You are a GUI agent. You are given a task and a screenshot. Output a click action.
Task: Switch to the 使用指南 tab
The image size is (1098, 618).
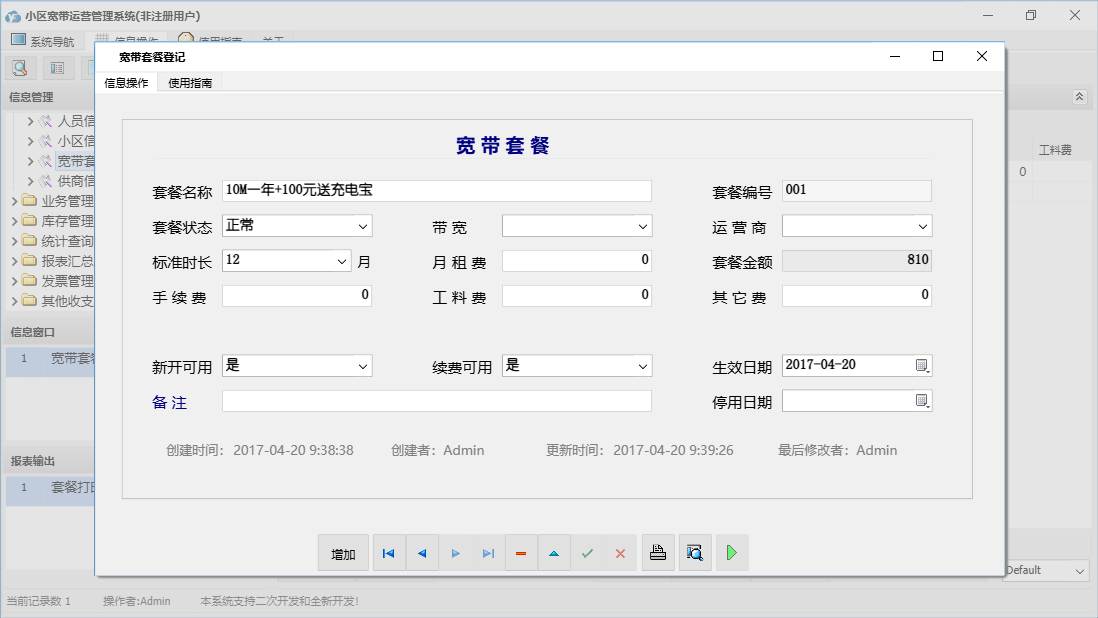[190, 83]
